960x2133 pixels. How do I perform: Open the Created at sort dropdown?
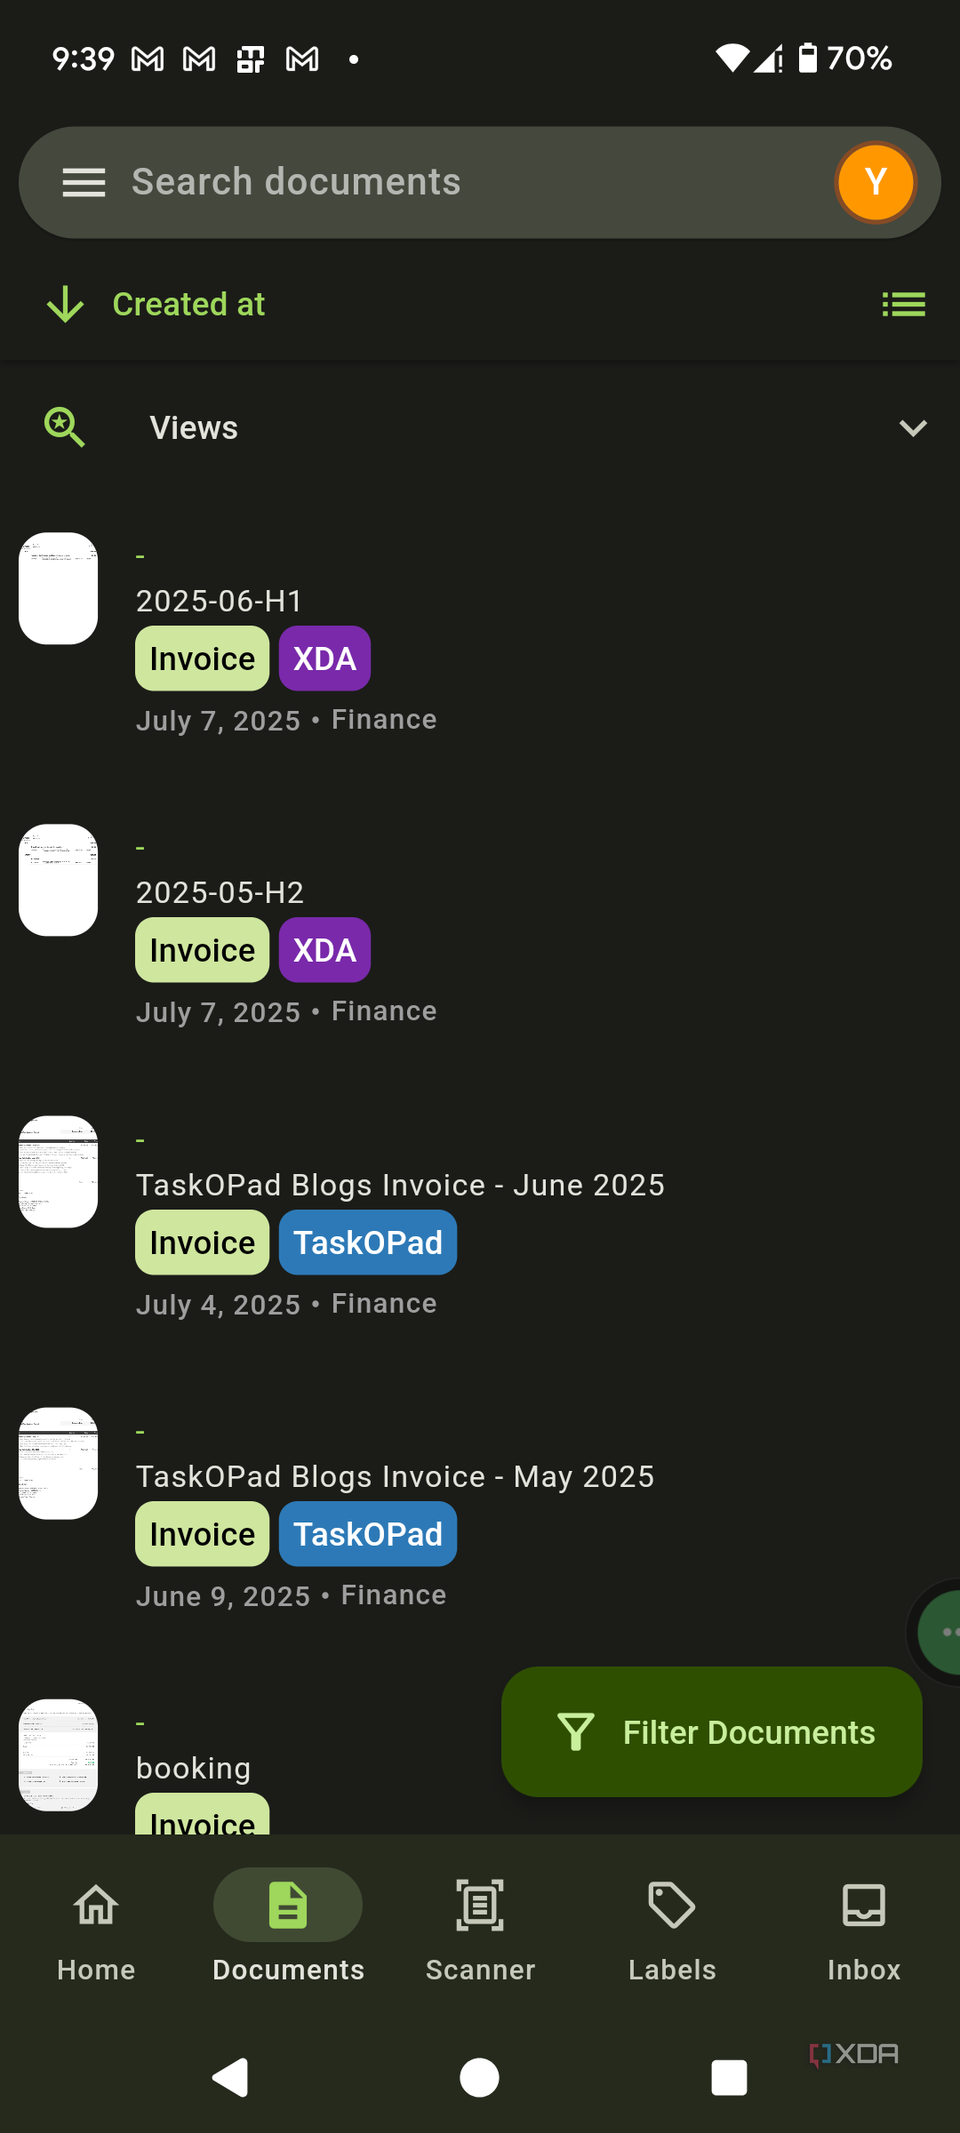[188, 304]
